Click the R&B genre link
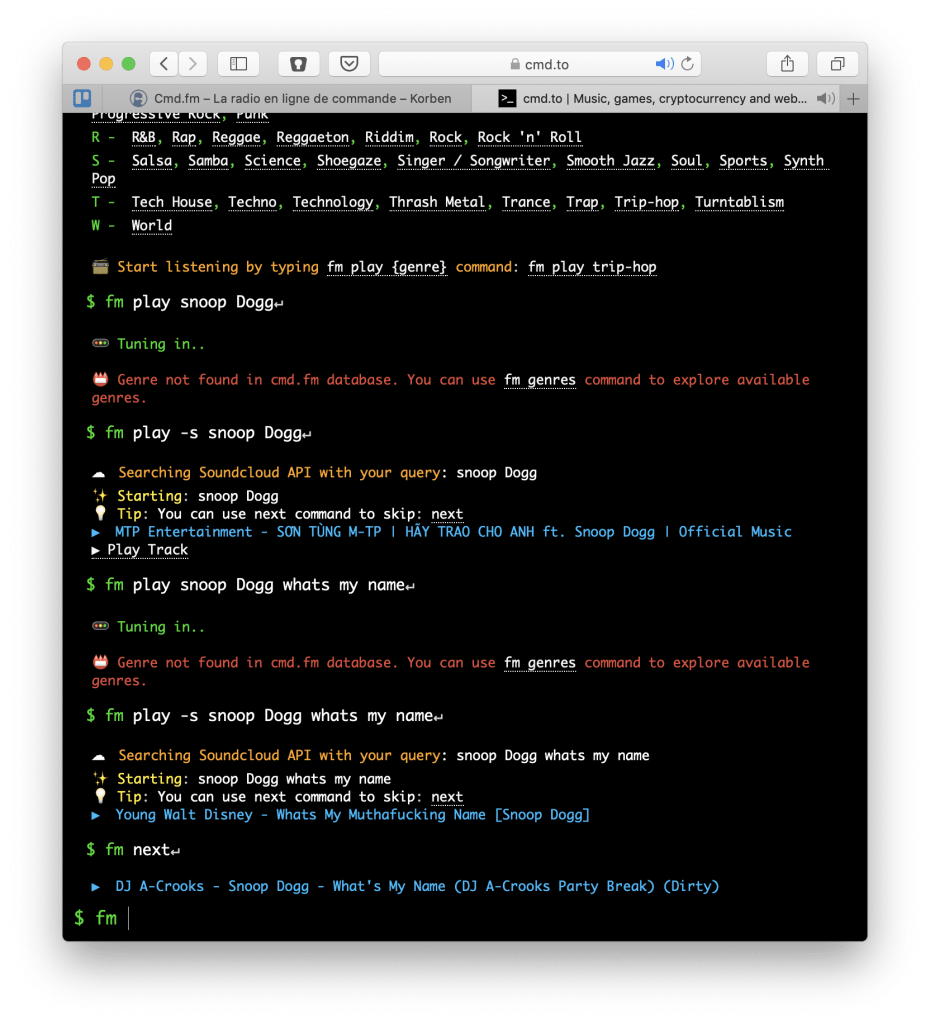The image size is (930, 1024). (144, 137)
